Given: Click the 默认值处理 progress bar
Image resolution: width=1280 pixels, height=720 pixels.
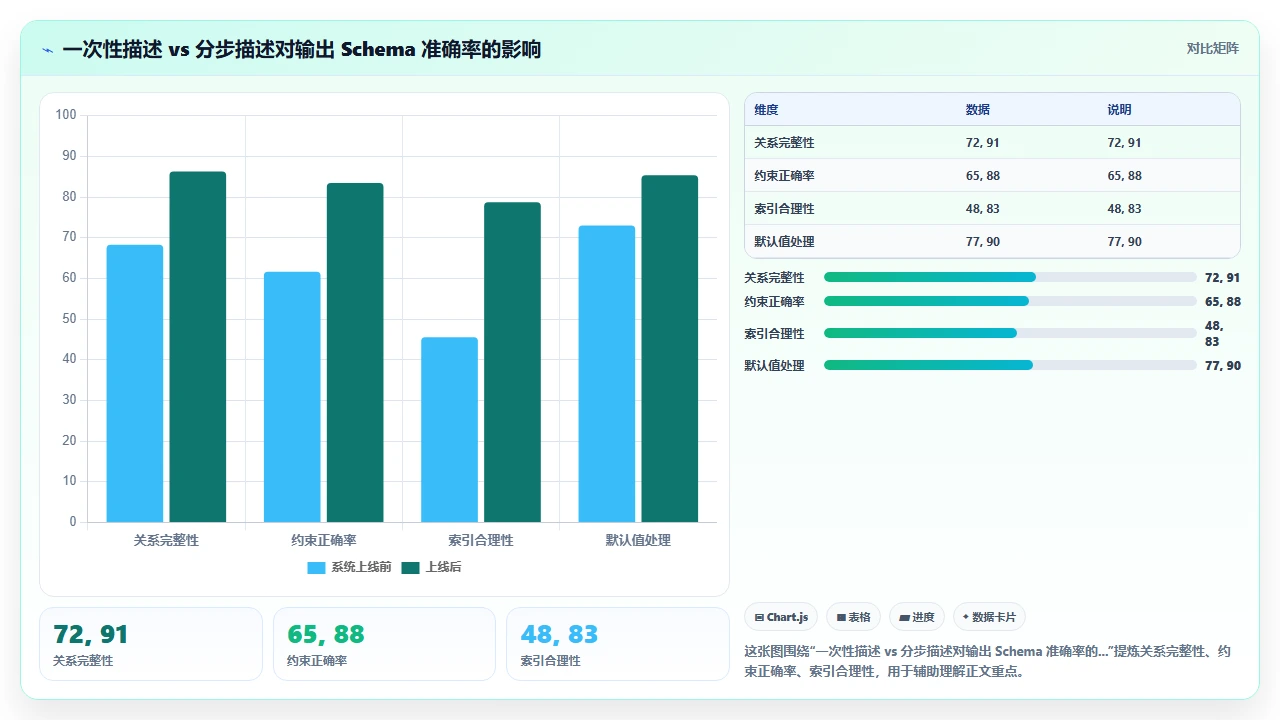Looking at the screenshot, I should (1010, 365).
